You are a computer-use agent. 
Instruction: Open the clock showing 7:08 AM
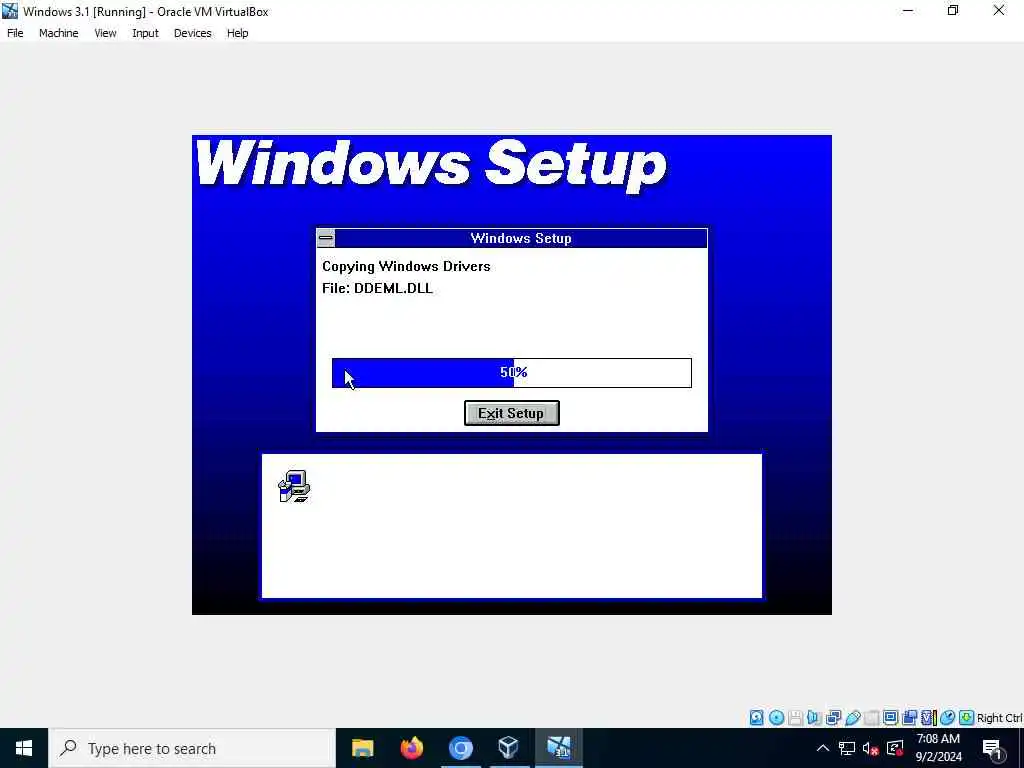pyautogui.click(x=938, y=748)
